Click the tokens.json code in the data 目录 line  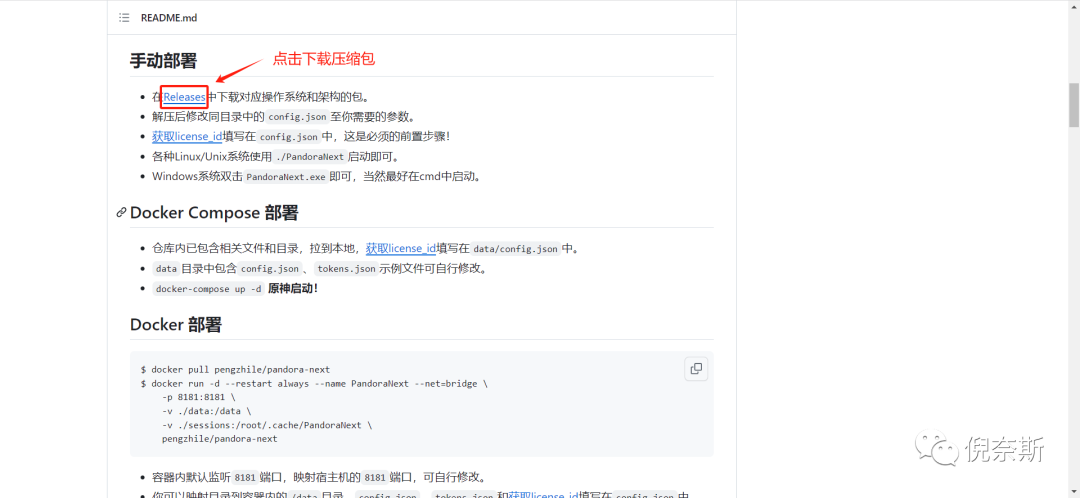(x=346, y=269)
